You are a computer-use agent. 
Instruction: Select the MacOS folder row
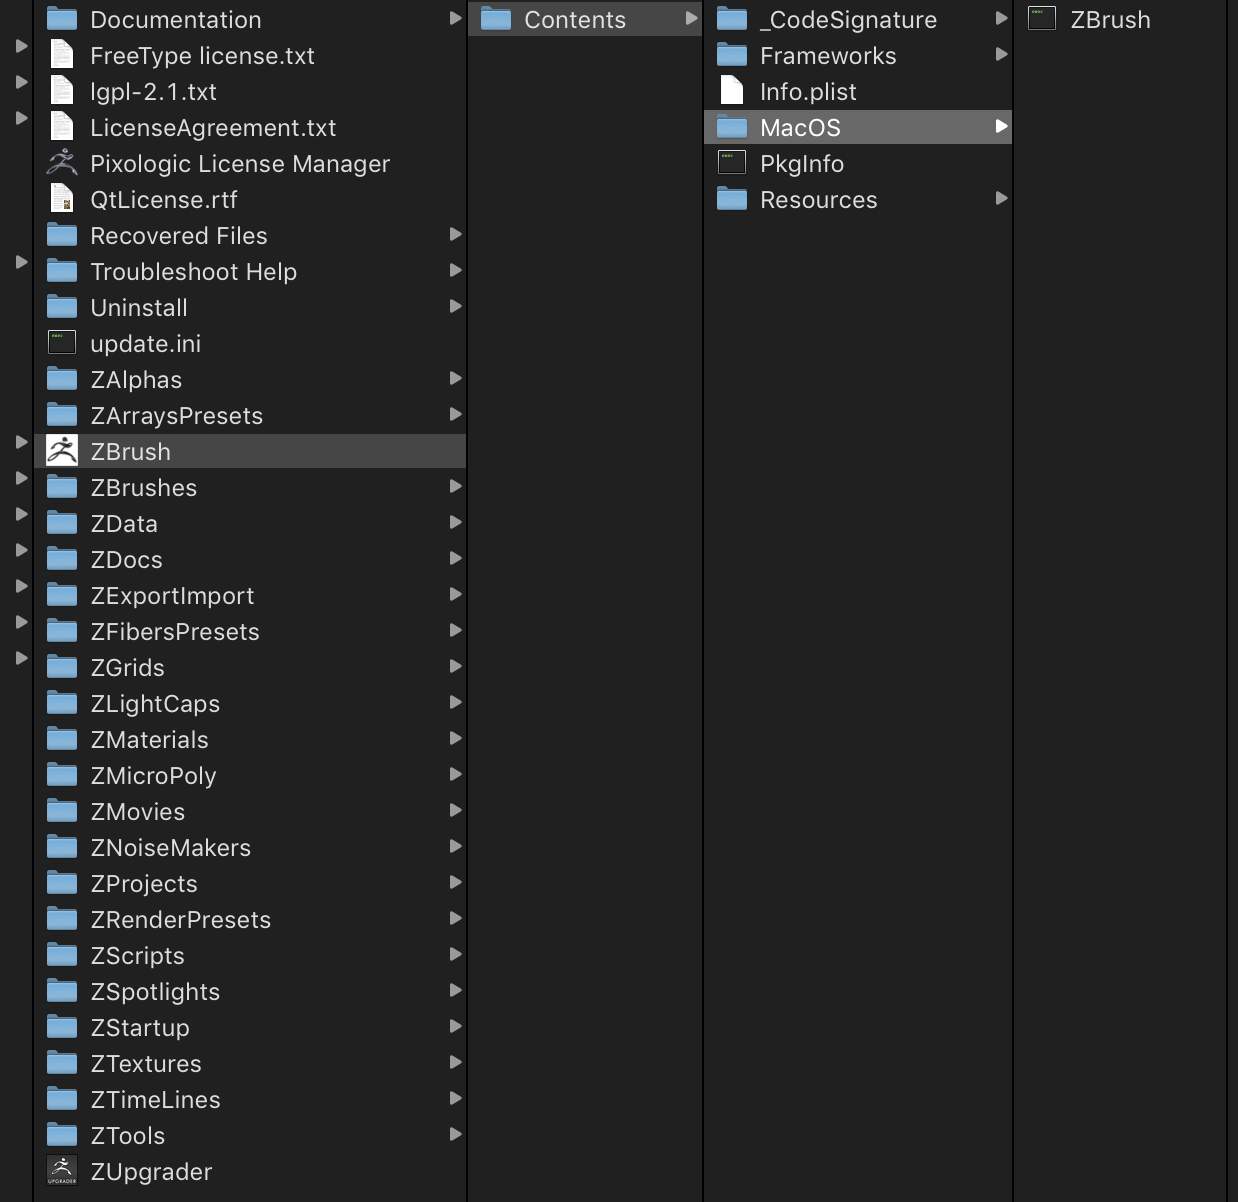click(x=800, y=127)
